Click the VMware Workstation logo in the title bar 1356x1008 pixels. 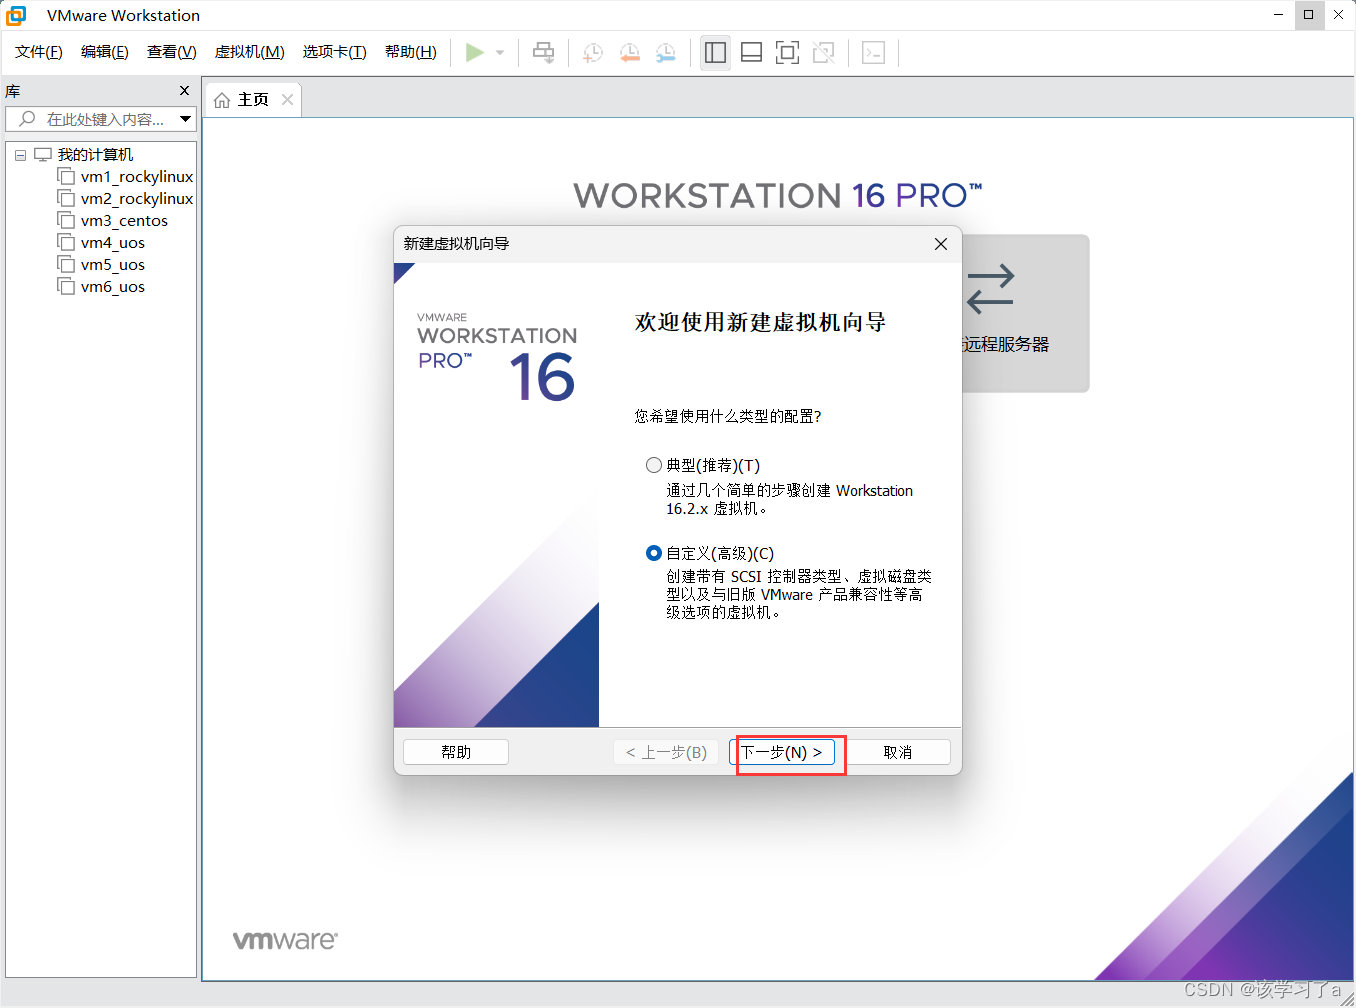click(16, 15)
